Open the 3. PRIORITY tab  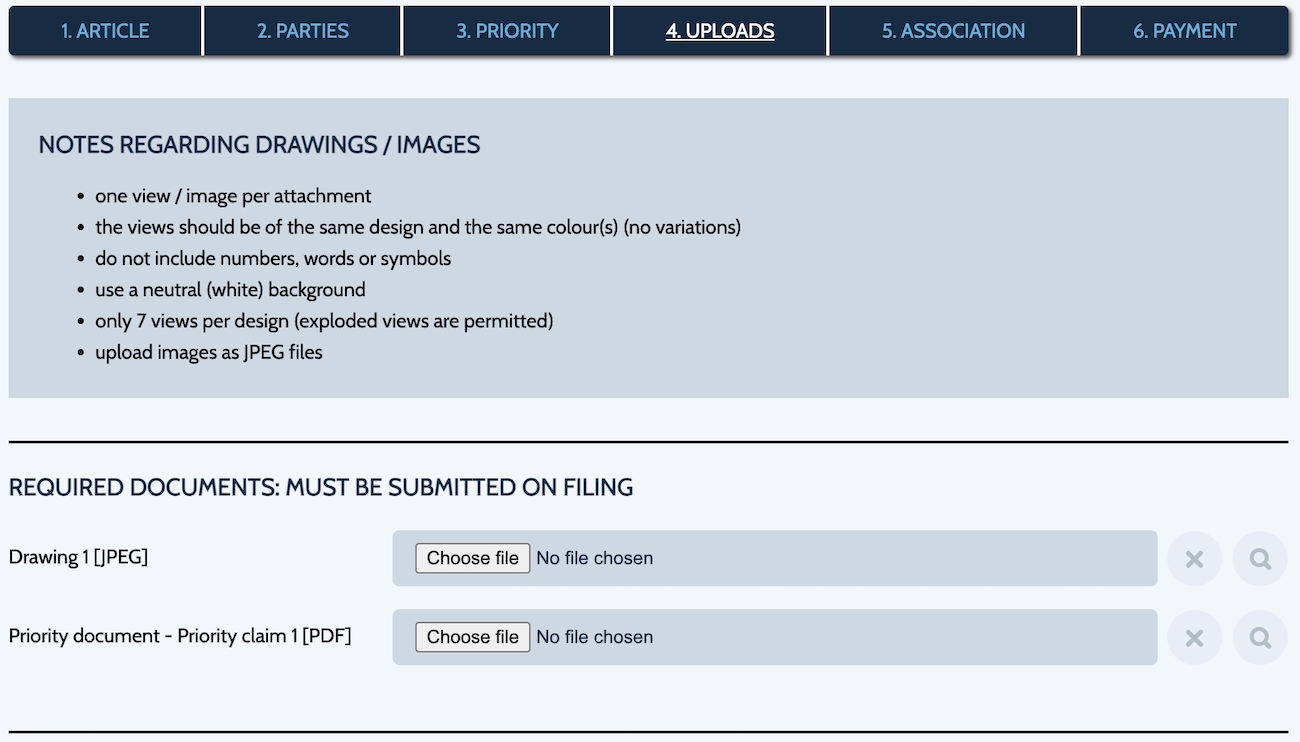[x=507, y=31]
